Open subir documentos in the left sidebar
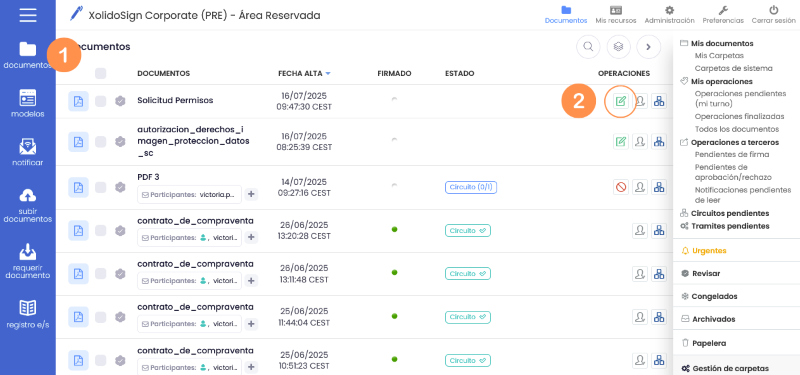The image size is (800, 375). [x=28, y=206]
